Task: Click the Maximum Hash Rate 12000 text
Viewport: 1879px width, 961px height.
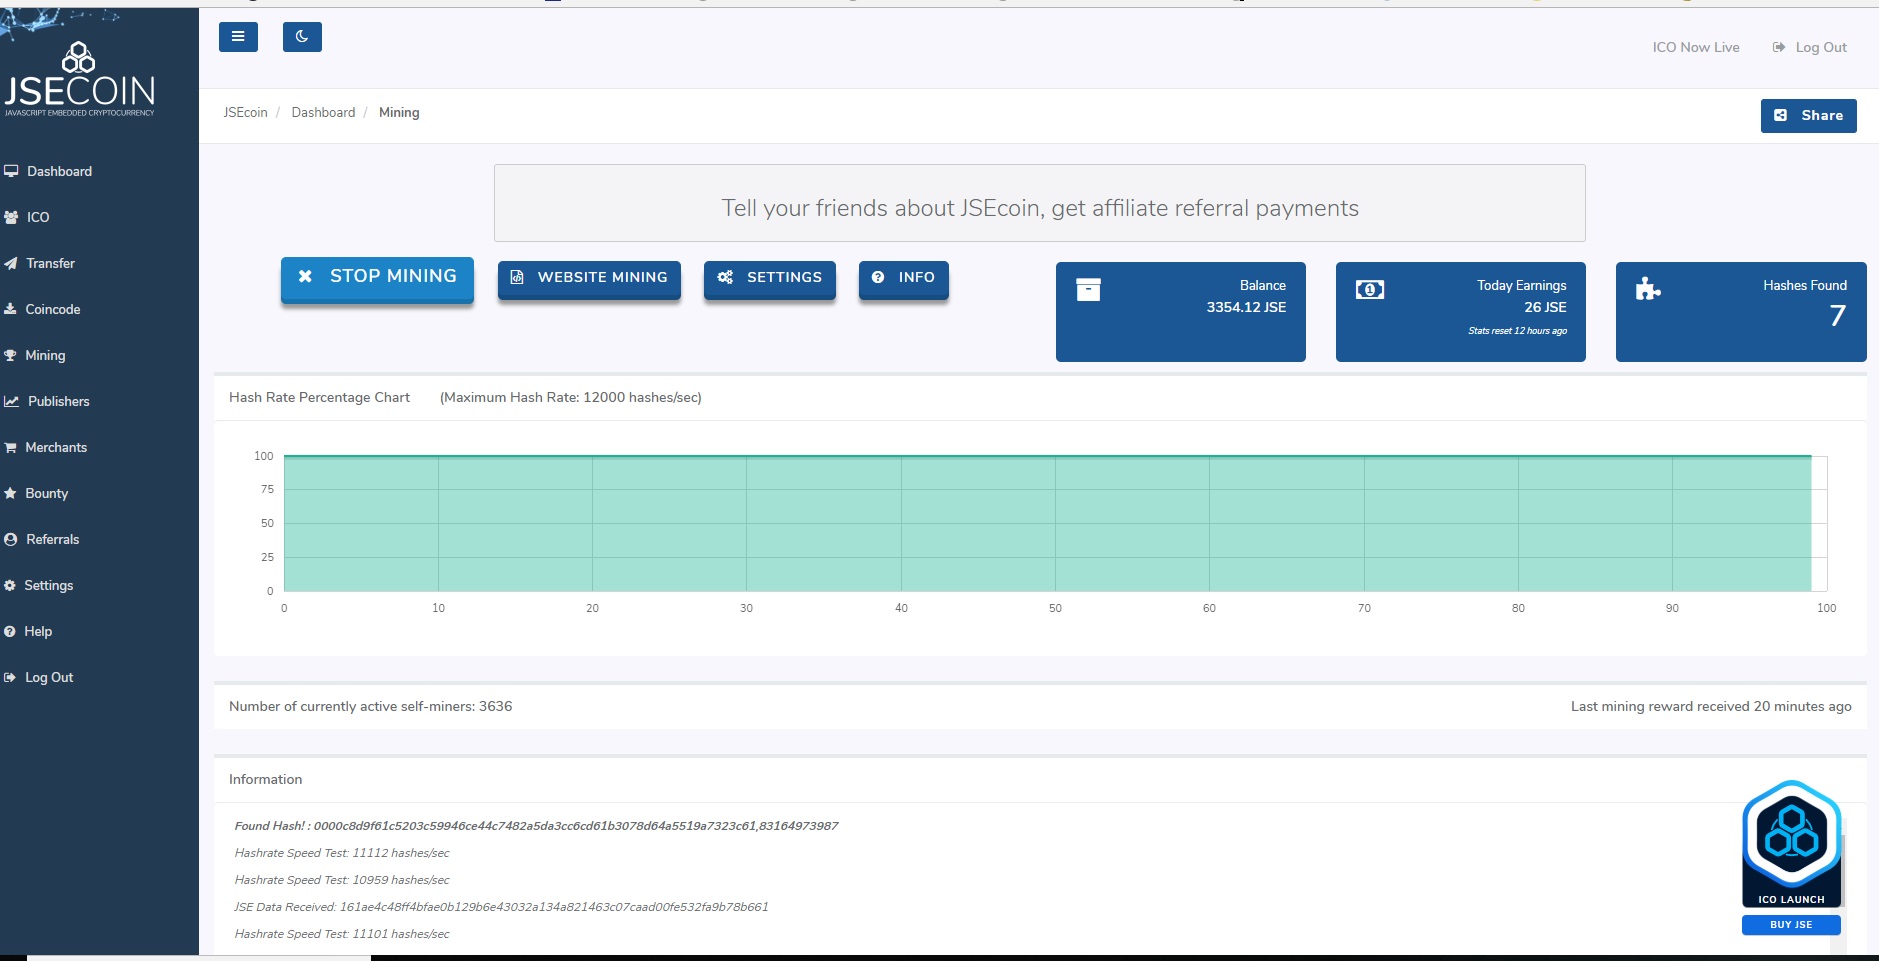Action: pos(571,397)
